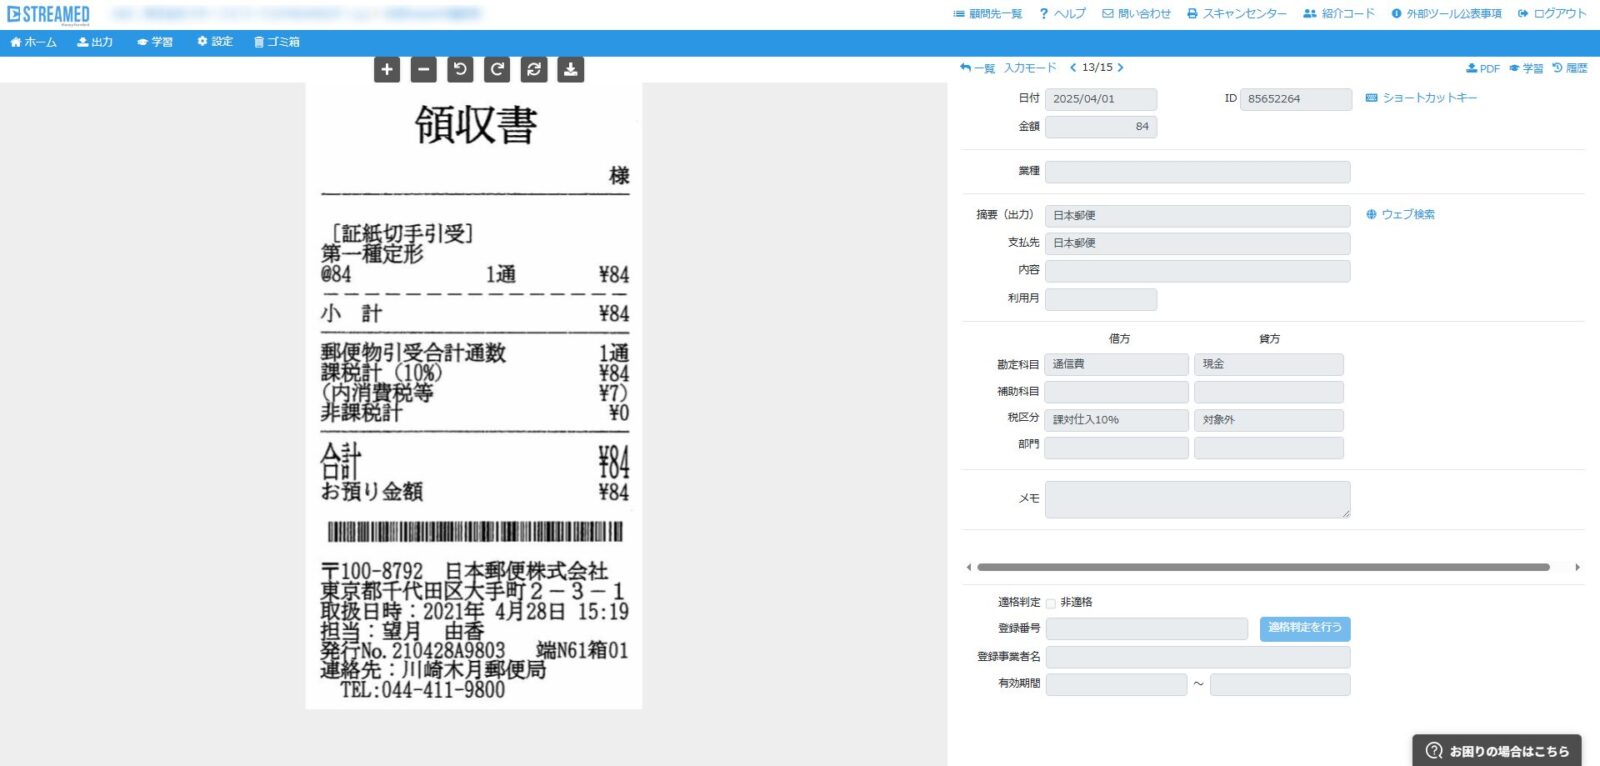The image size is (1600, 766).
Task: Open PDF download link
Action: [1483, 69]
